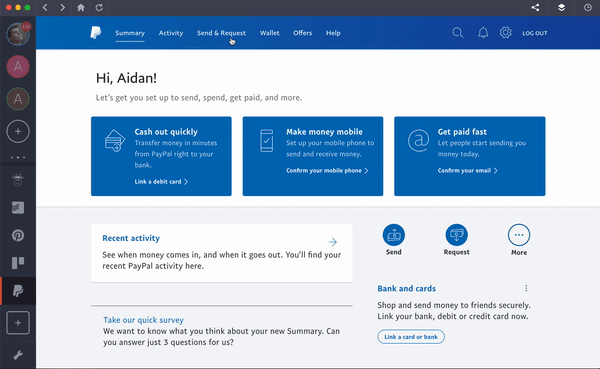Open the Activity tab

pos(171,33)
